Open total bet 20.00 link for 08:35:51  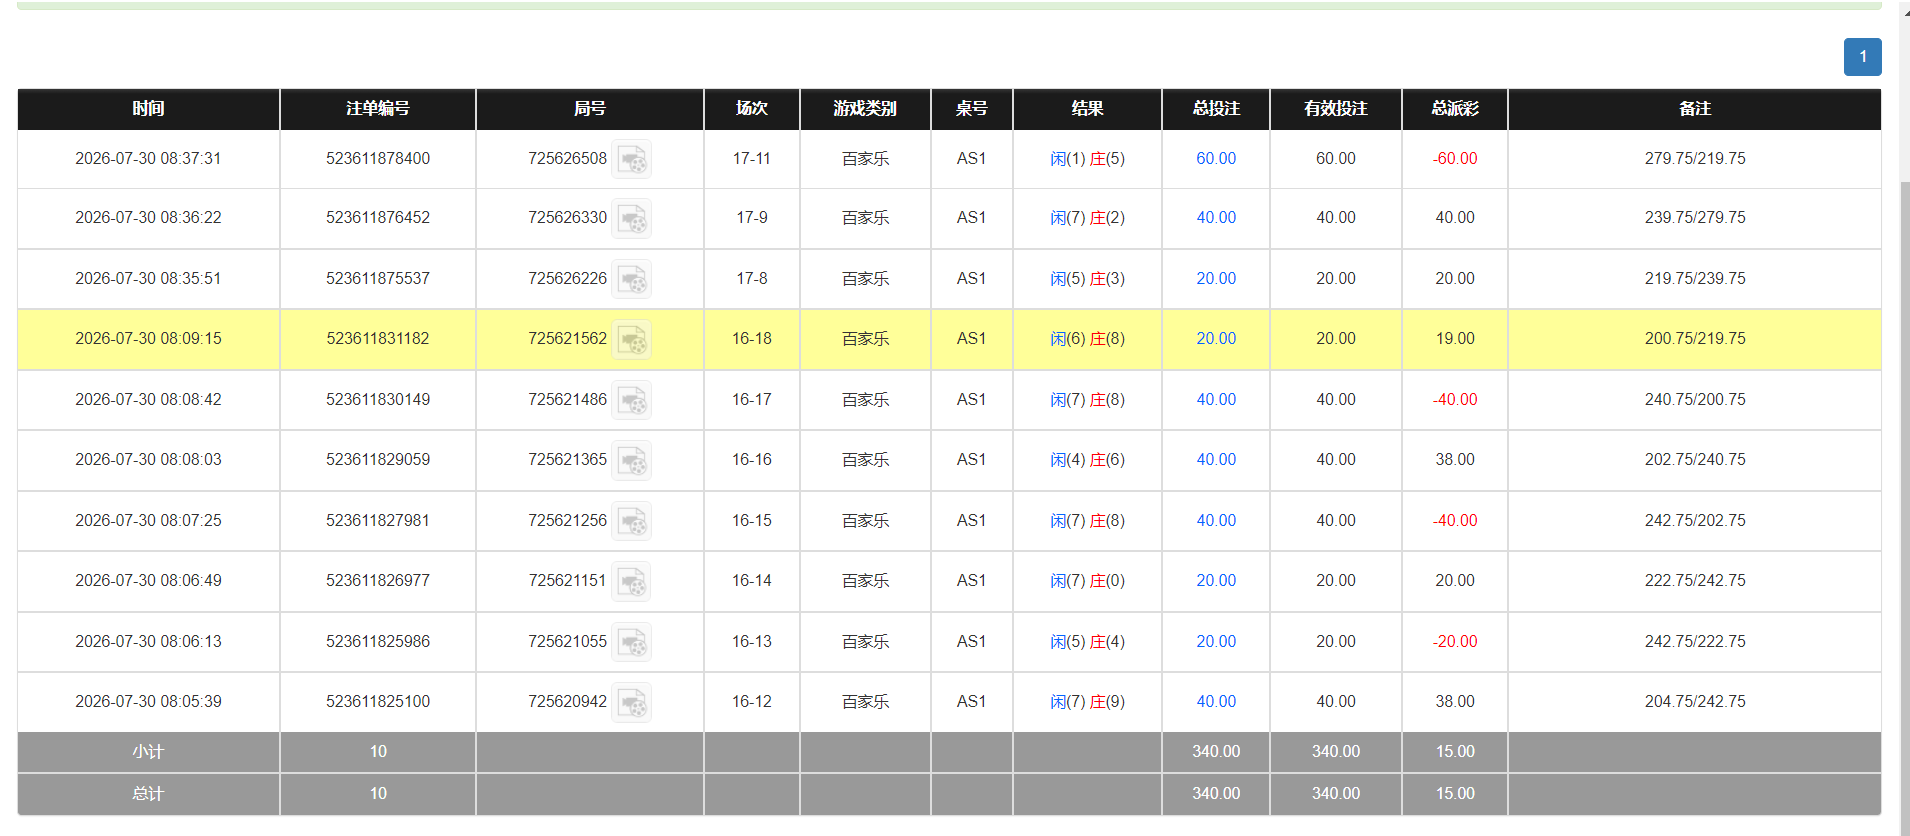tap(1216, 279)
